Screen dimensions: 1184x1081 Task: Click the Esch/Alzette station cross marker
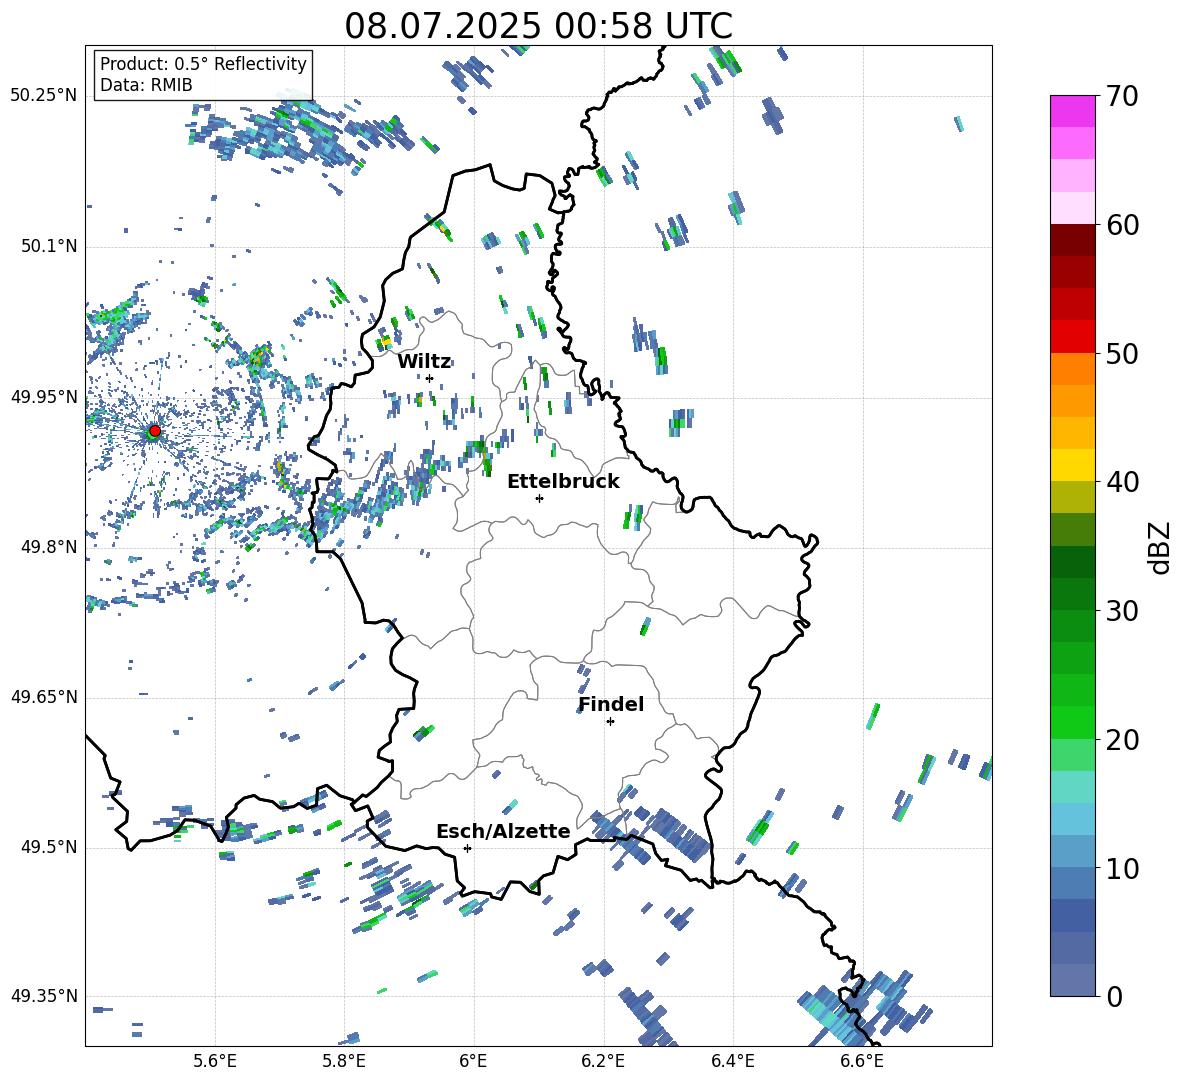467,848
